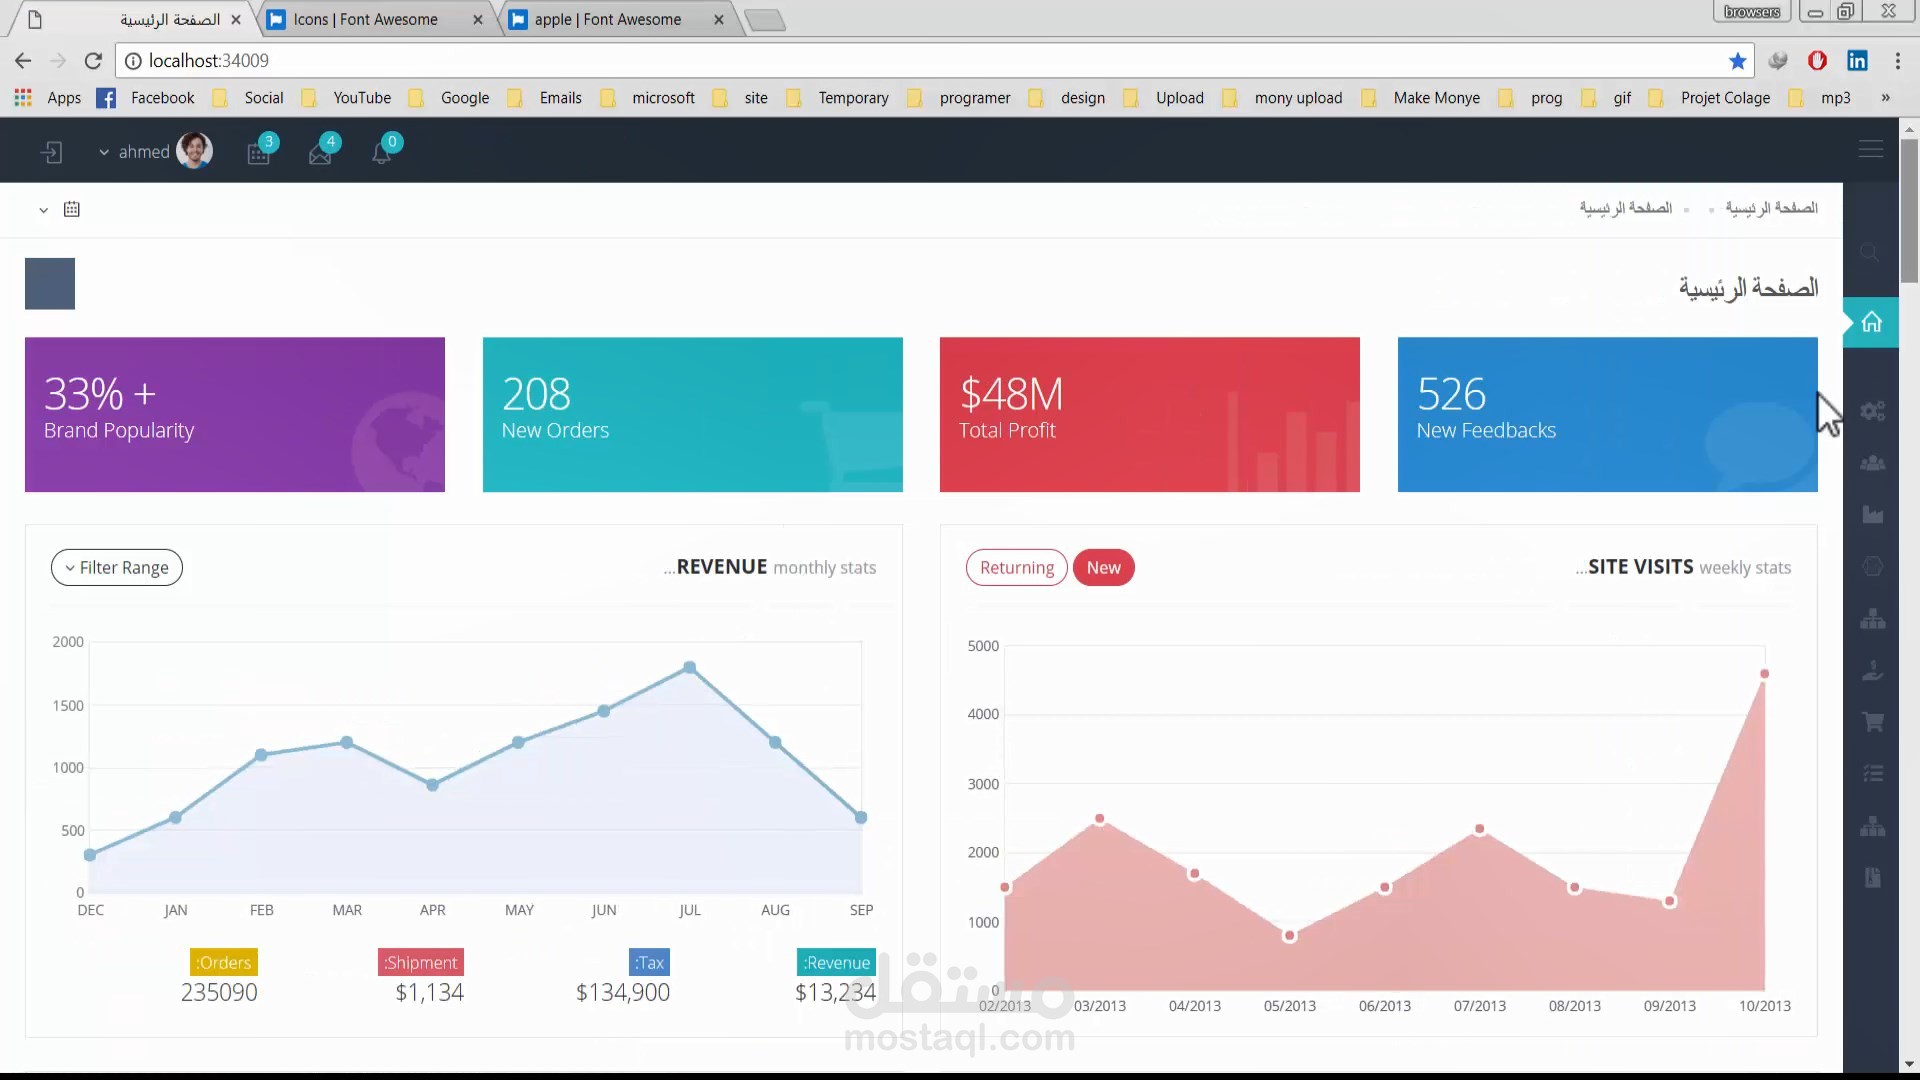Image resolution: width=1920 pixels, height=1080 pixels.
Task: Click the shopping cart sidebar icon
Action: [1872, 722]
